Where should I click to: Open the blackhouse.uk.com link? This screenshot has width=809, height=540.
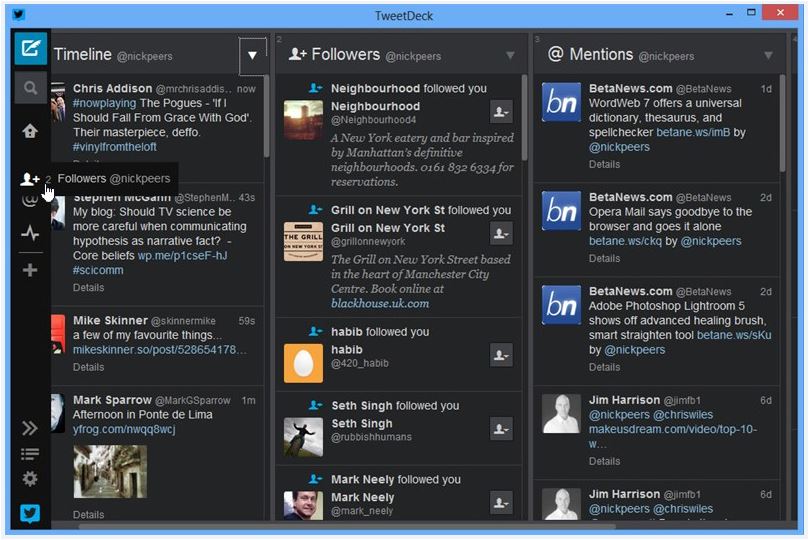point(380,304)
